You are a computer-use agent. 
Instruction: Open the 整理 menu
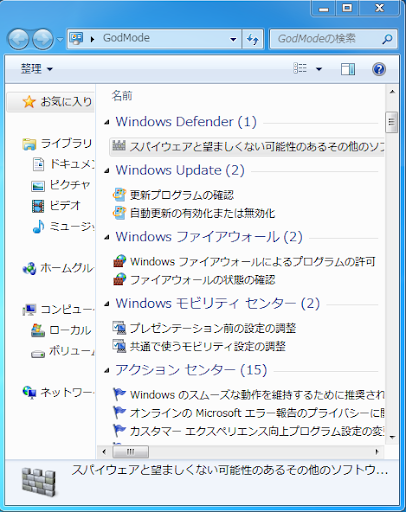[37, 69]
